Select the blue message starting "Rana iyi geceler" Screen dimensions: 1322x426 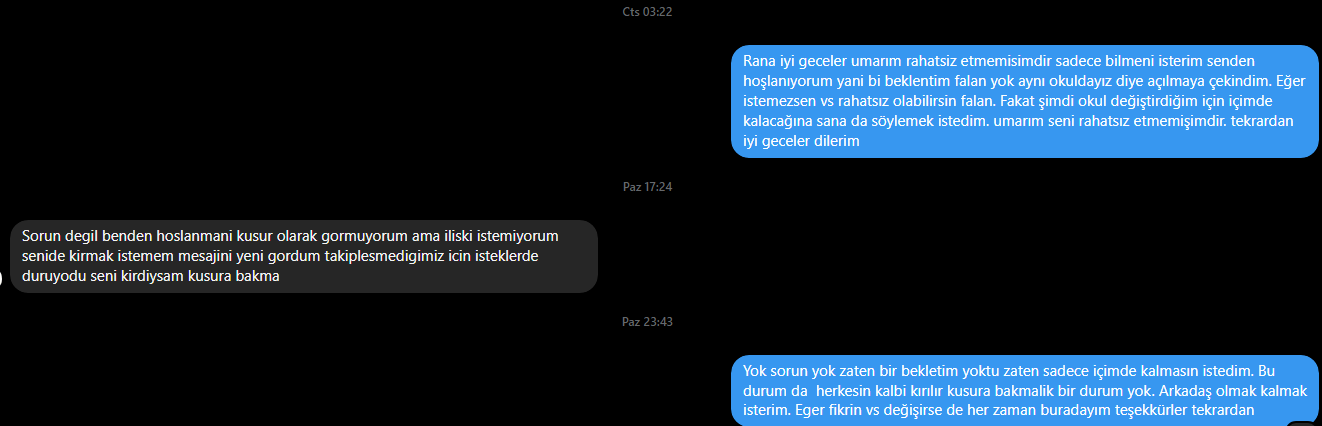point(1025,101)
